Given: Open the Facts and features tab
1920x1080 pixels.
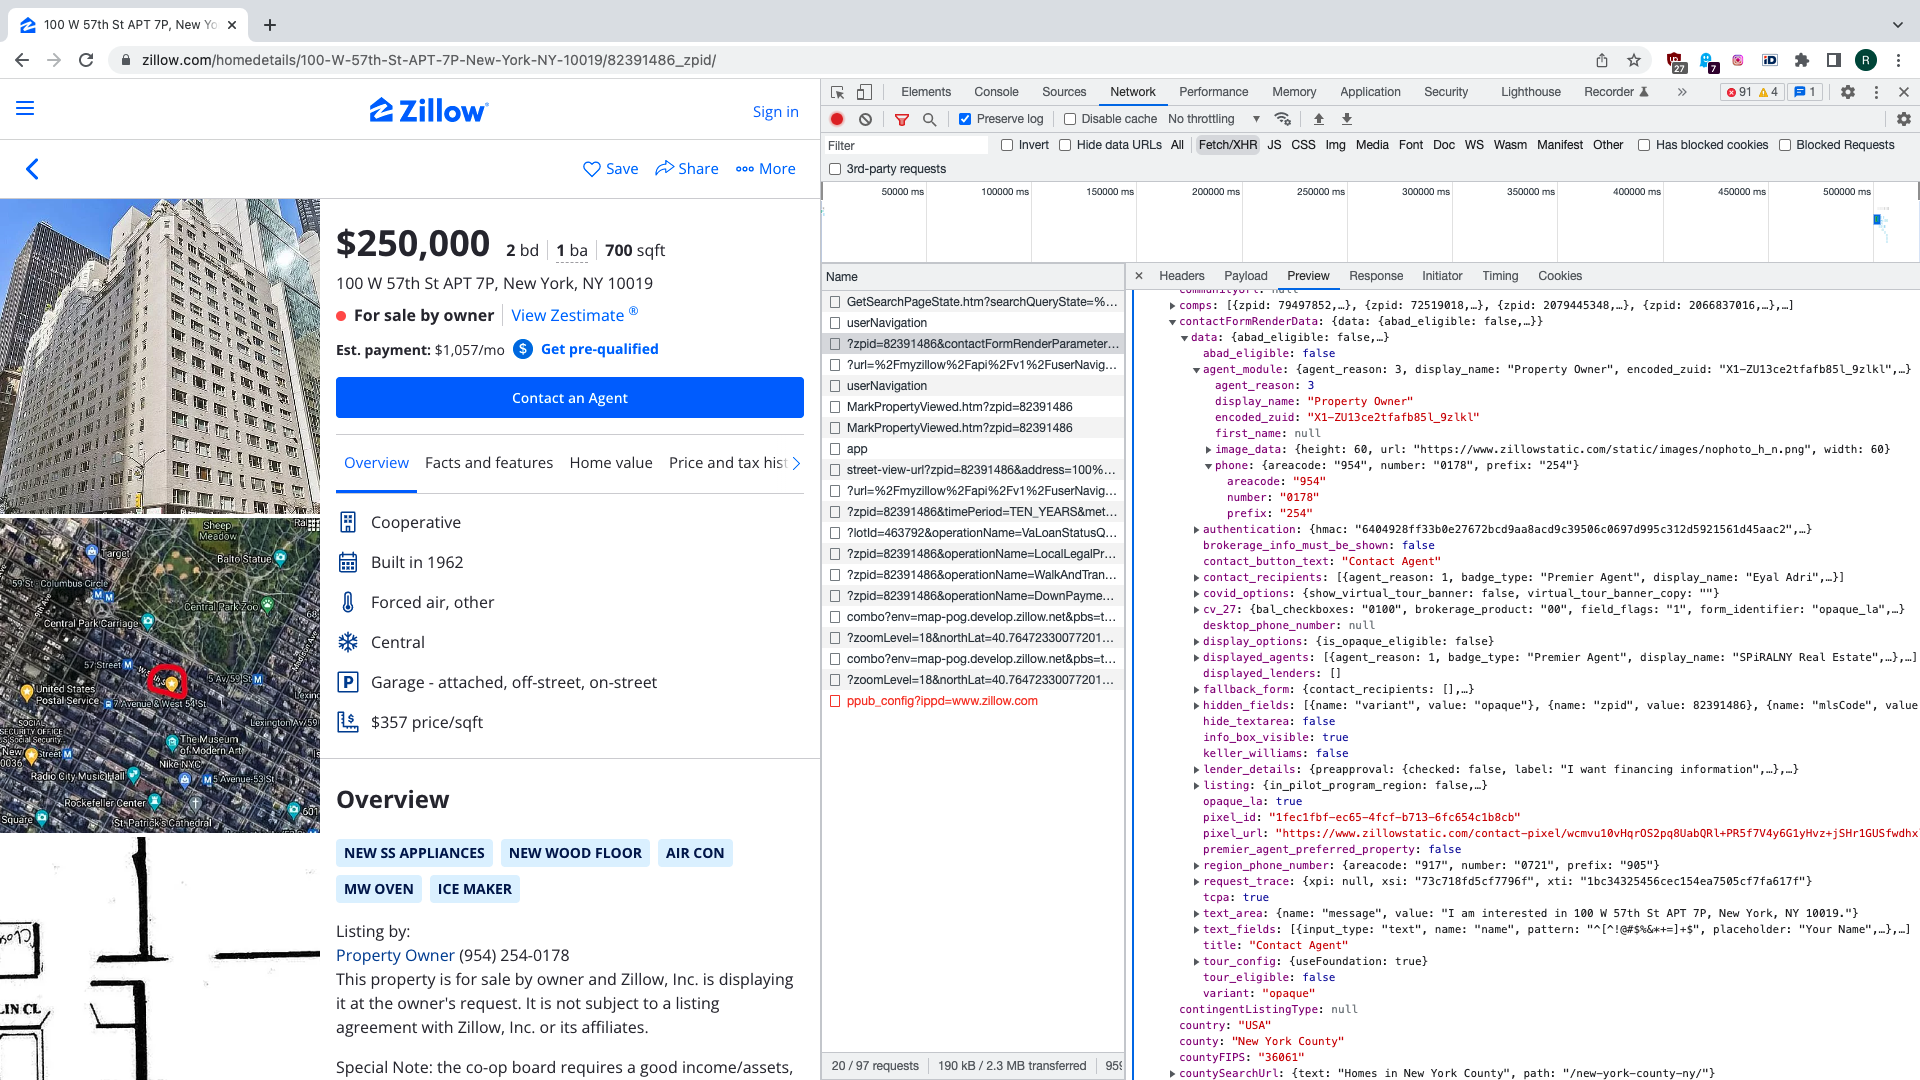Looking at the screenshot, I should point(489,463).
